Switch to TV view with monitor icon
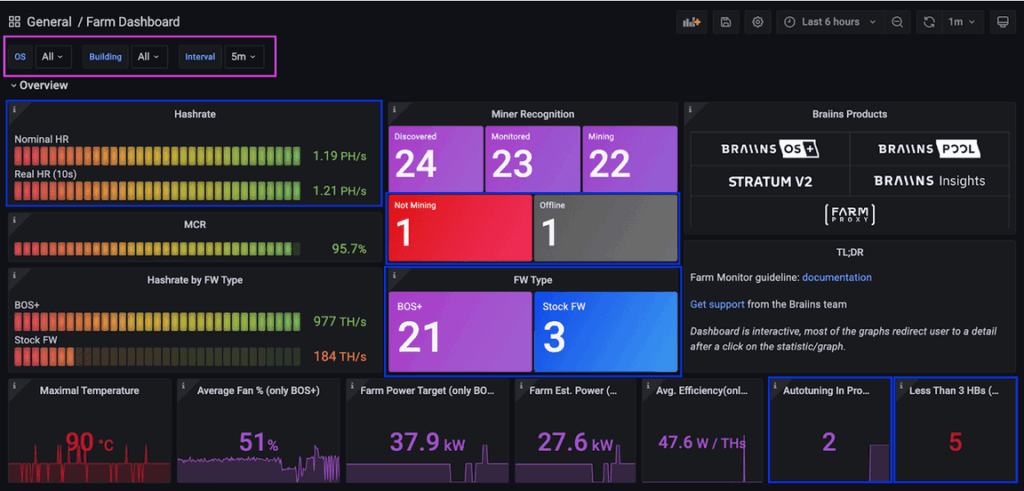The image size is (1024, 491). tap(1002, 22)
